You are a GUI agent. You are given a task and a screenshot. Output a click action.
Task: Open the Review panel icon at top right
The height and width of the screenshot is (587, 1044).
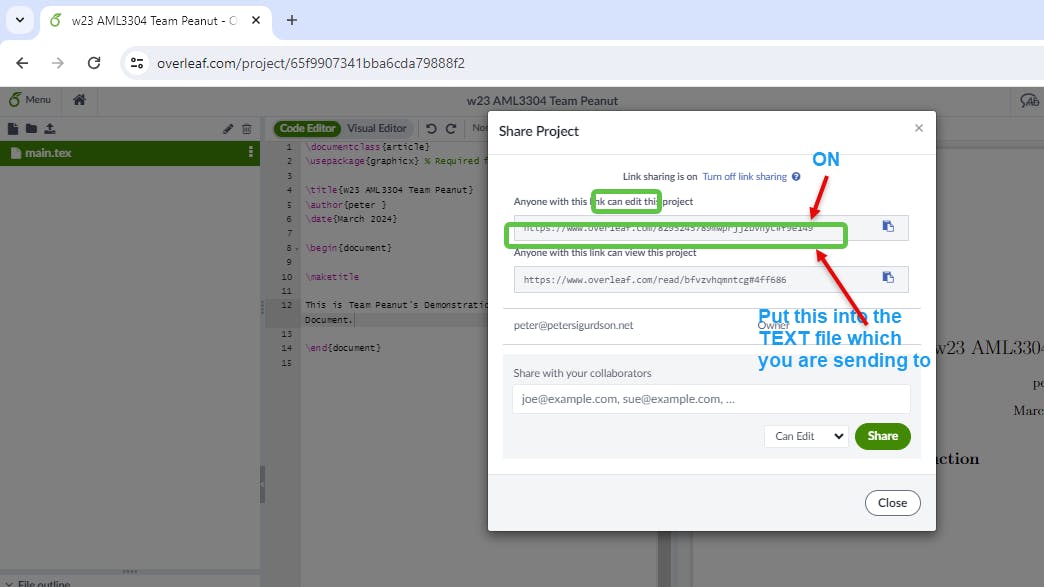click(1029, 100)
